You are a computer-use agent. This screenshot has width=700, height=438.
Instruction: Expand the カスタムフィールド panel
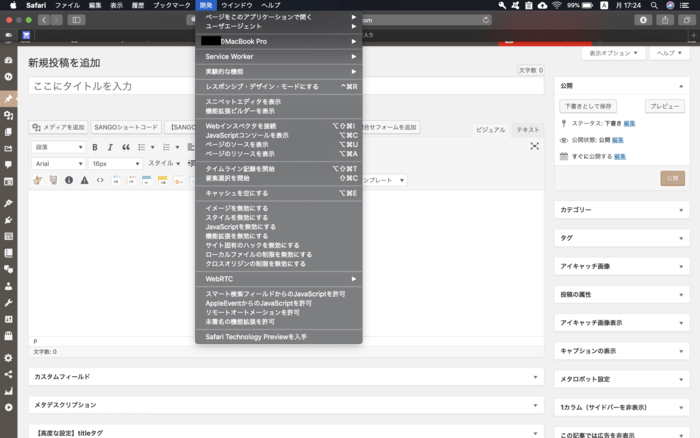(x=286, y=377)
